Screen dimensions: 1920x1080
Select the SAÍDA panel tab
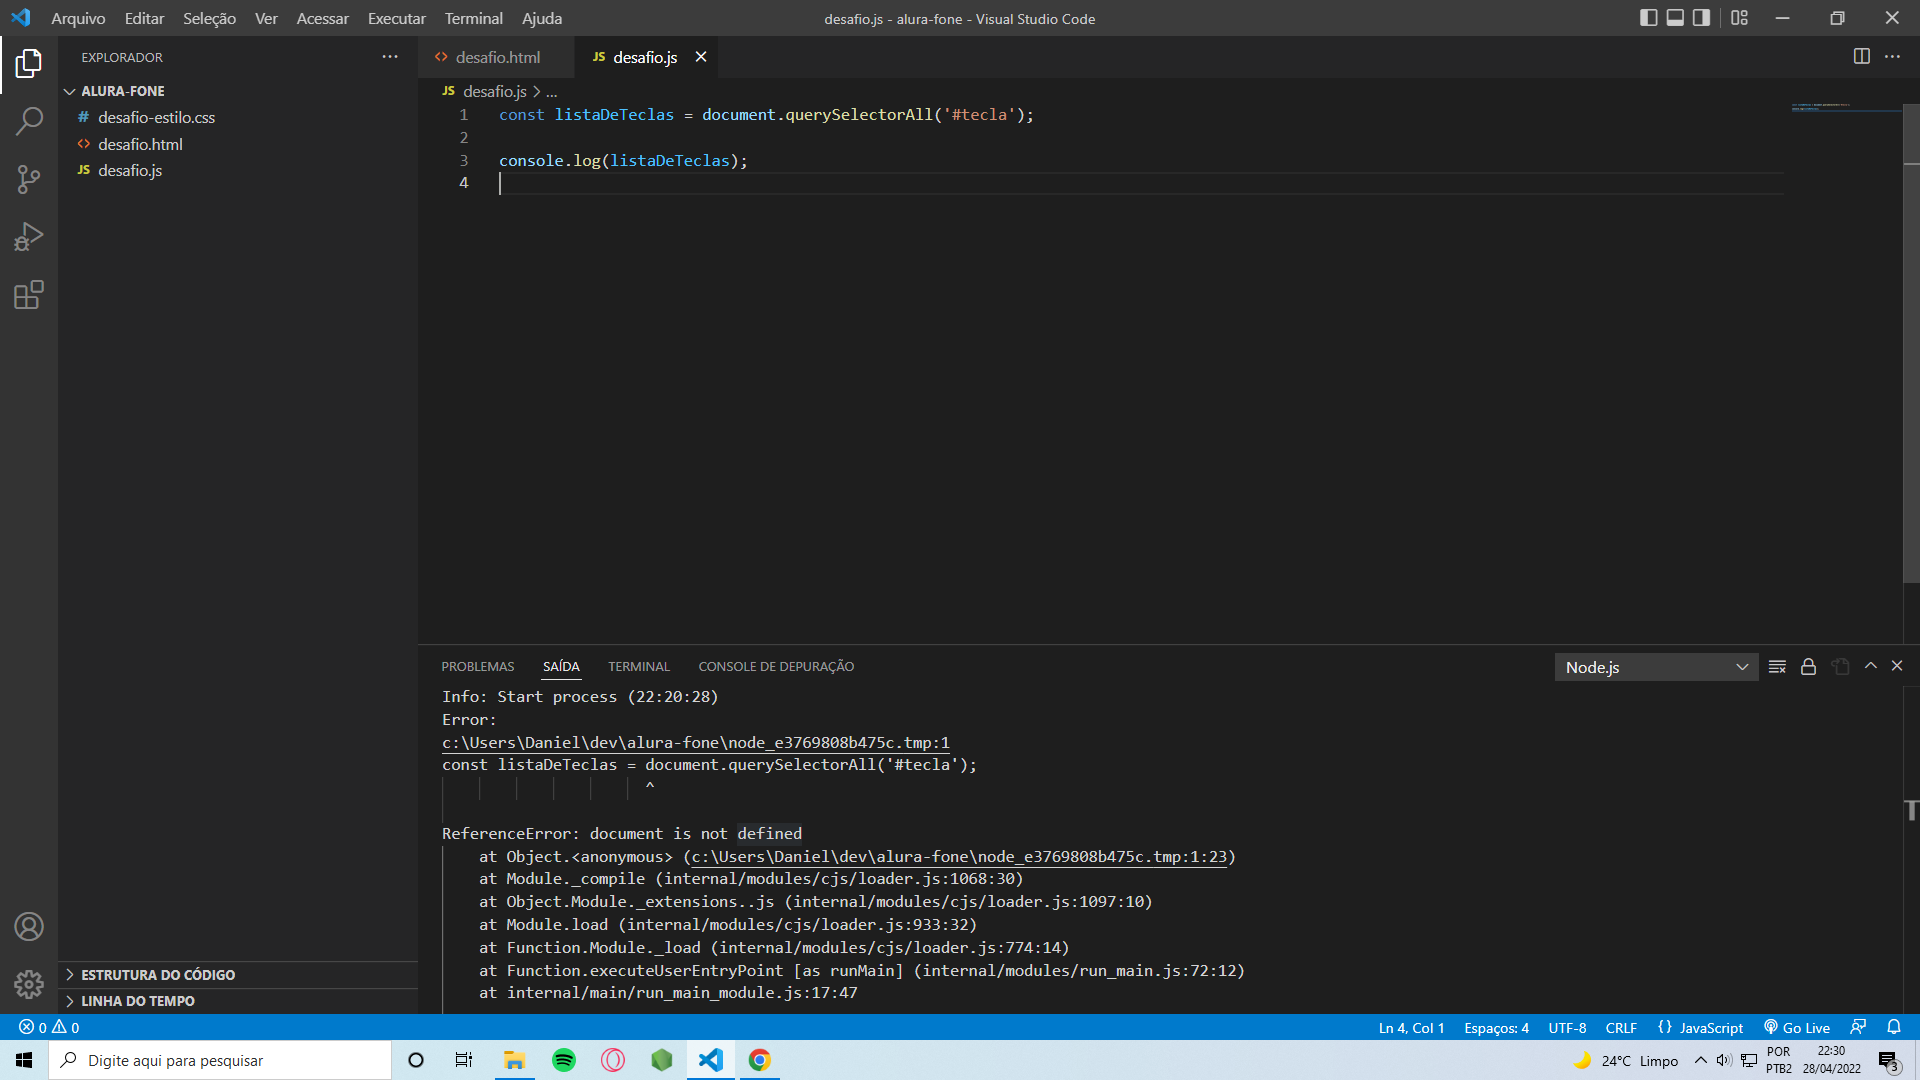pyautogui.click(x=561, y=667)
